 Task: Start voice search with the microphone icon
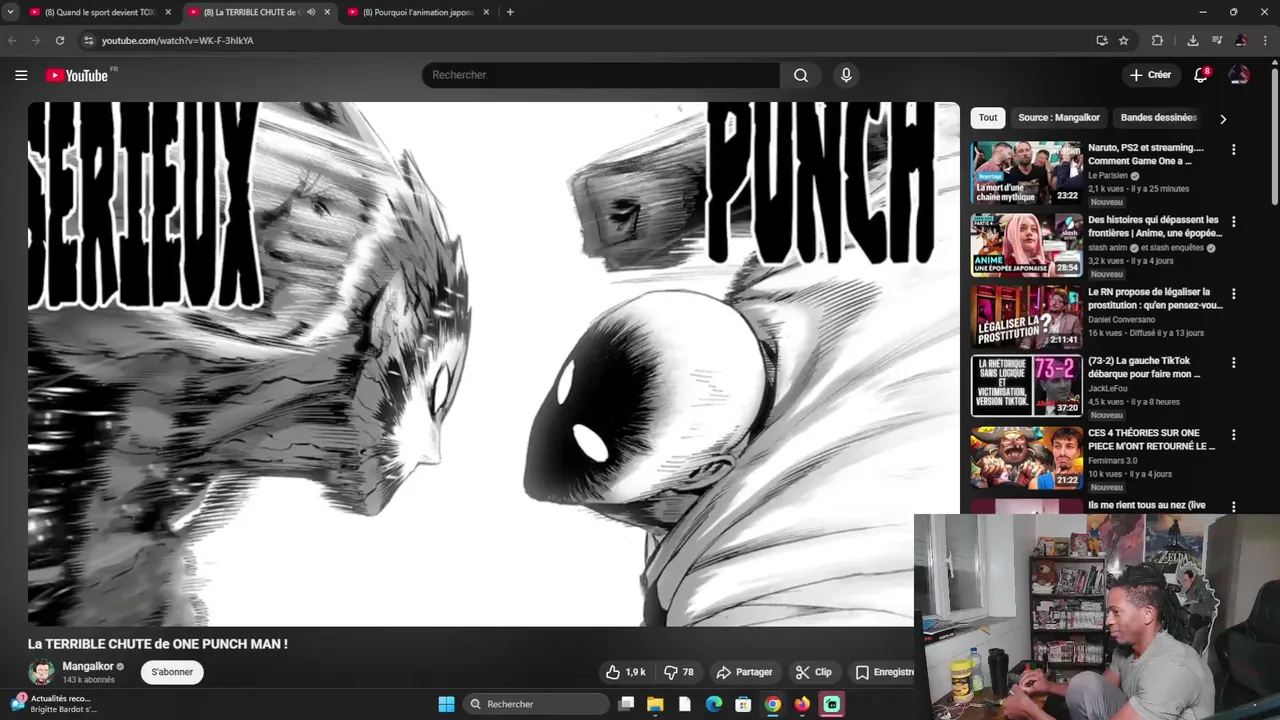coord(846,75)
